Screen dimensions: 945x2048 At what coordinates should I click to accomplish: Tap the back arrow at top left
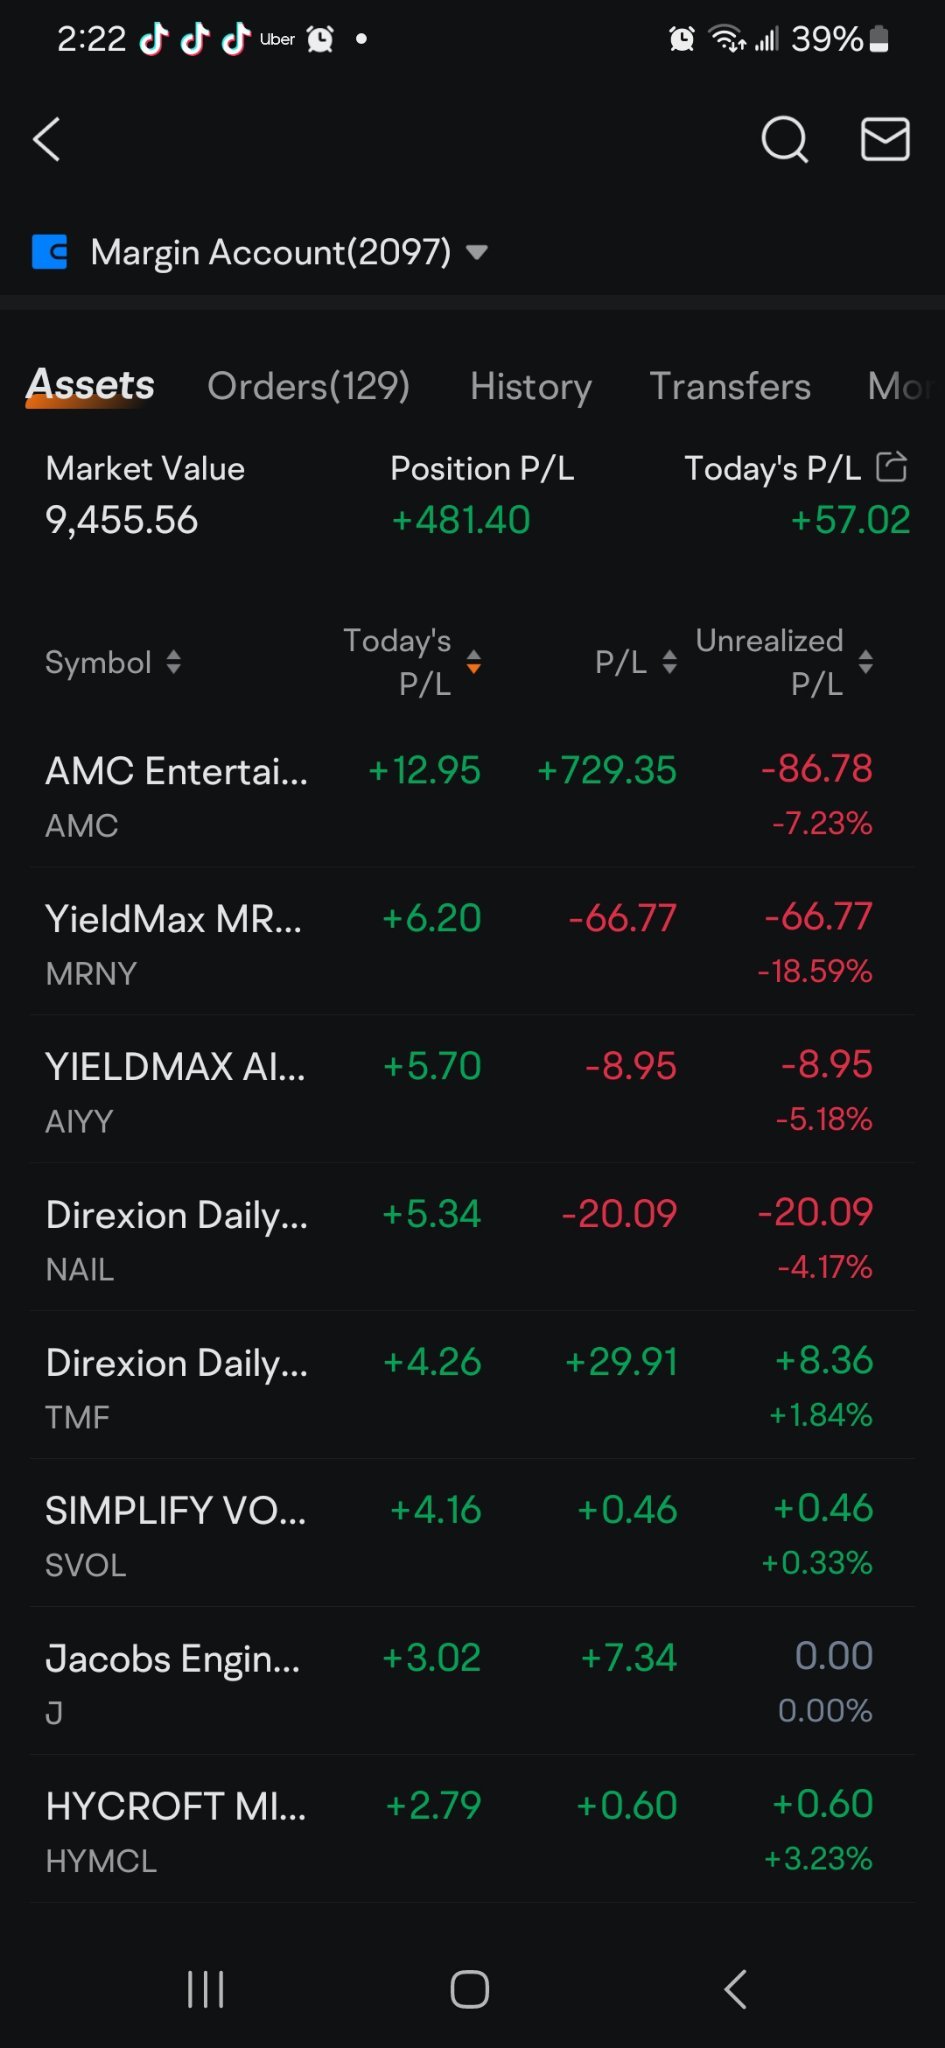(46, 139)
